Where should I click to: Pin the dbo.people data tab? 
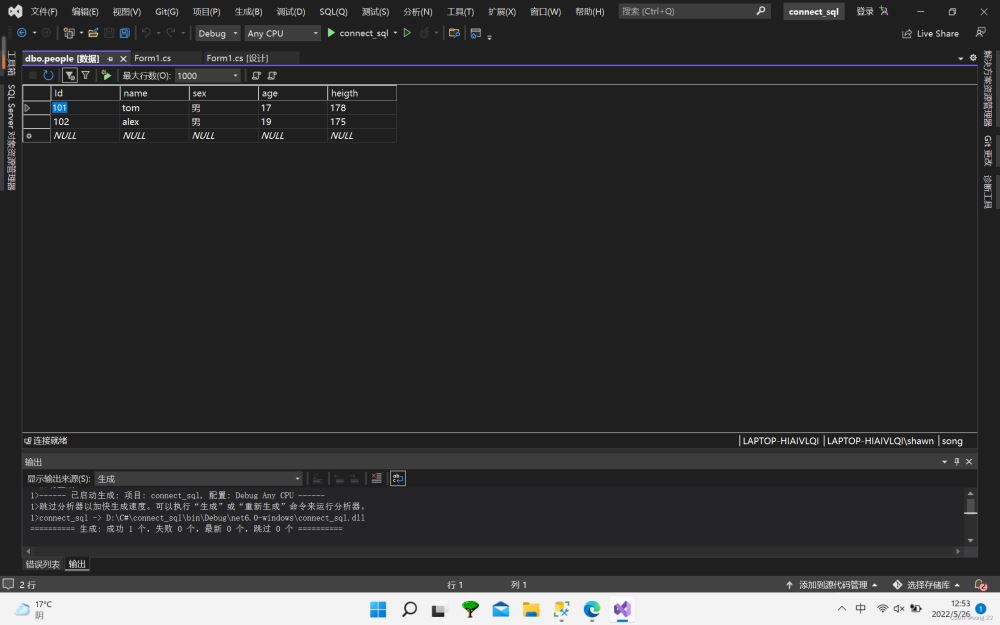click(x=110, y=58)
